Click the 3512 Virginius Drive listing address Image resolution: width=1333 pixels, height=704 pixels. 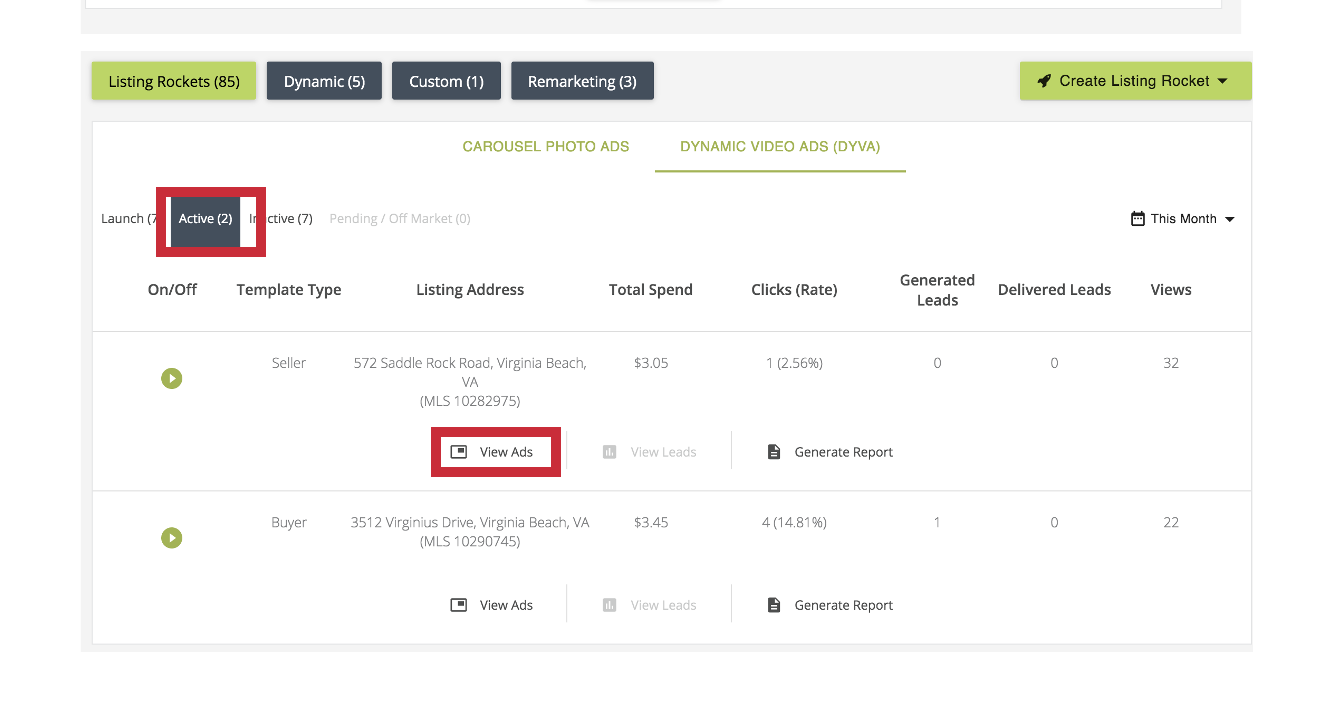click(469, 522)
